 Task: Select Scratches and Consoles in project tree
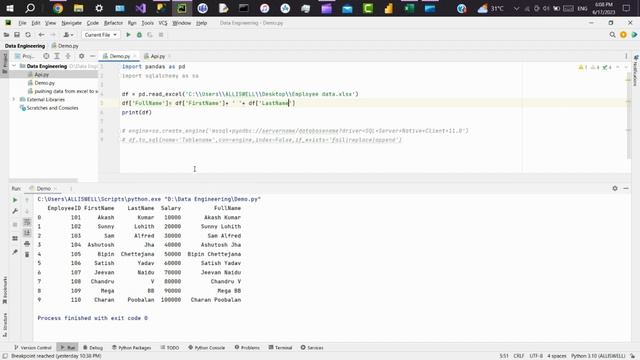(x=52, y=108)
